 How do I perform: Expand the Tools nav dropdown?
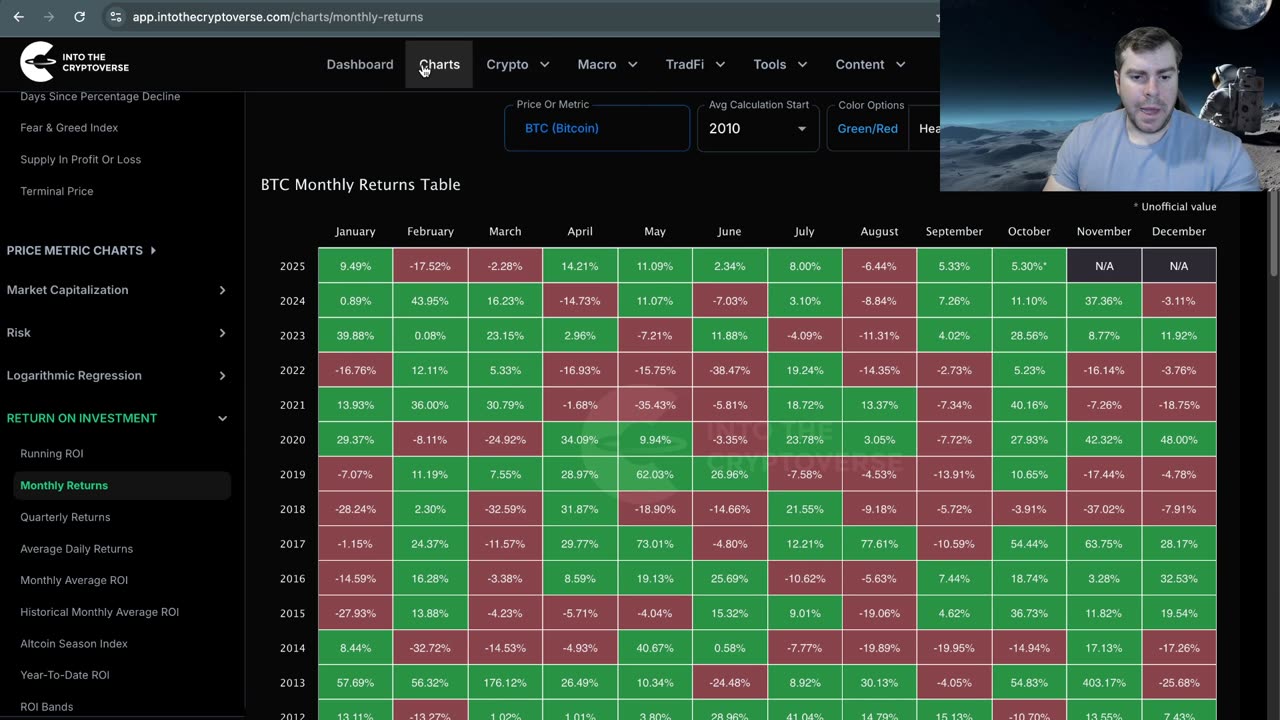[x=780, y=64]
